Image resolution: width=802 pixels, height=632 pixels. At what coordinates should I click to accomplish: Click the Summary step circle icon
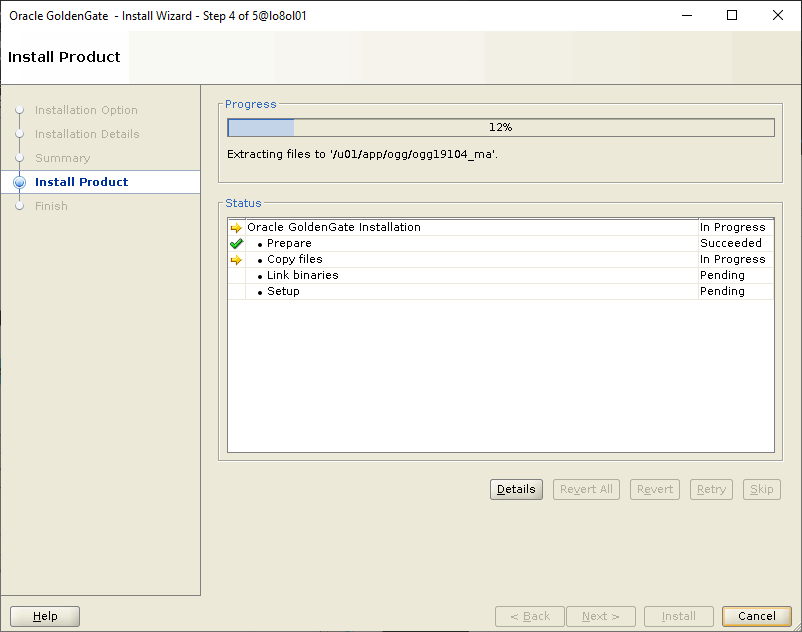(x=19, y=158)
